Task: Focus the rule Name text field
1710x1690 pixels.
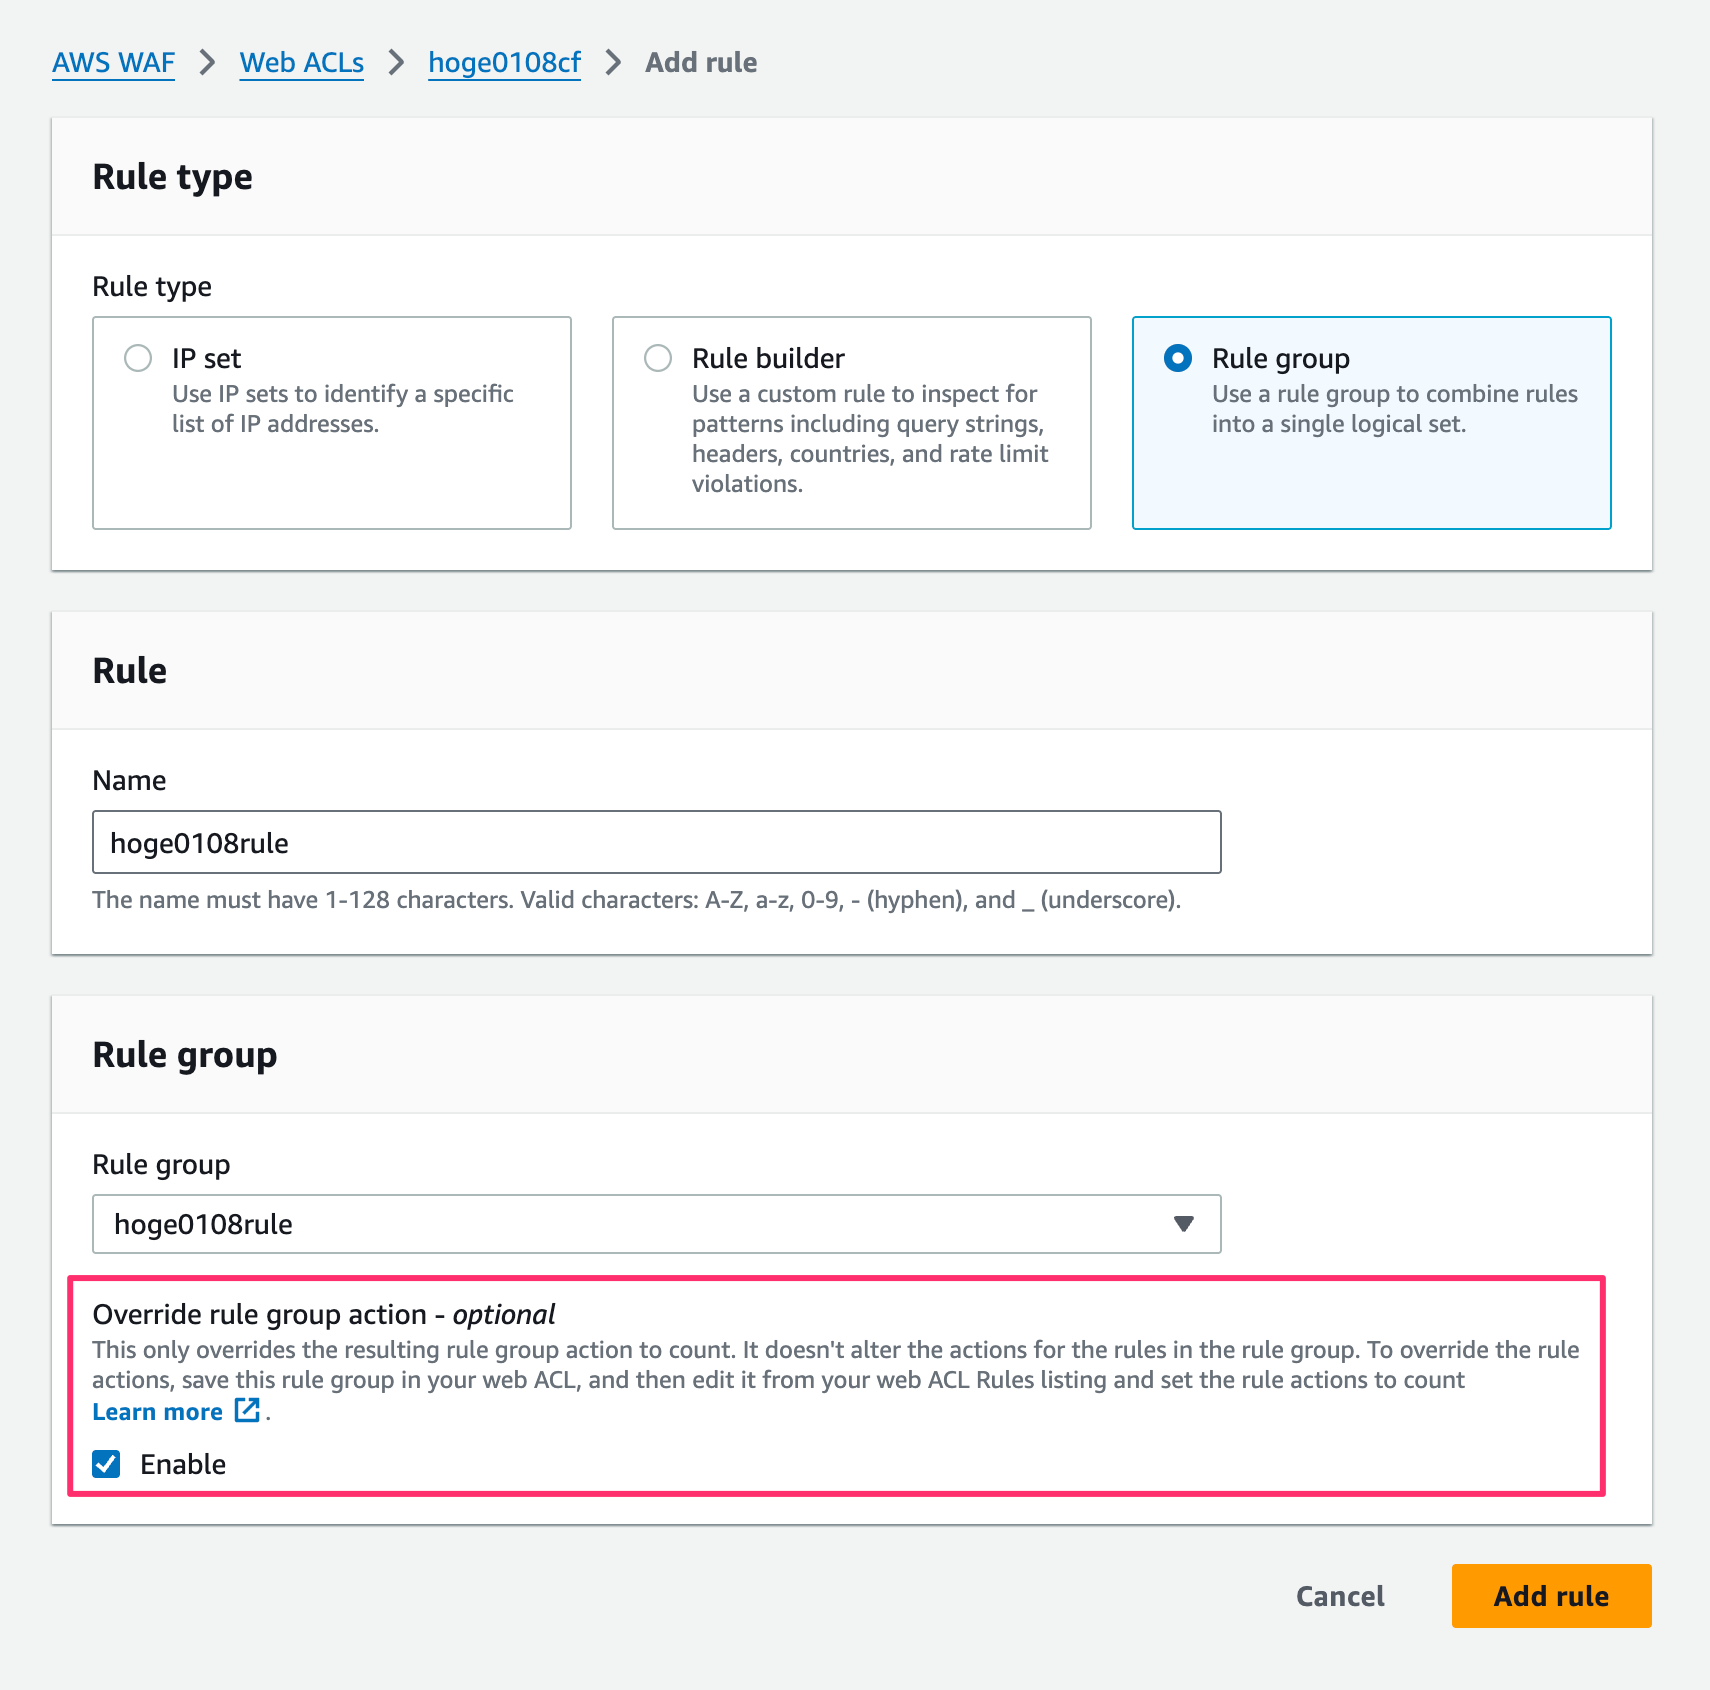Action: (x=656, y=842)
